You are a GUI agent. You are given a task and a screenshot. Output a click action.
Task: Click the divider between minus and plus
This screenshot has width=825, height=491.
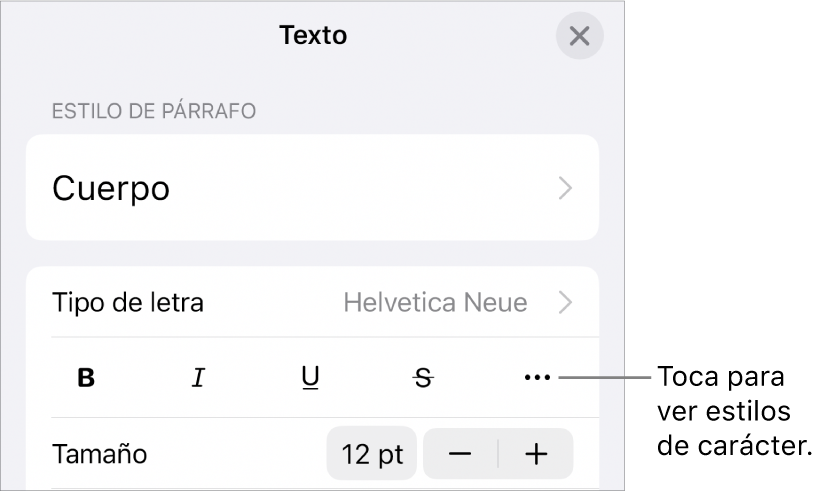pyautogui.click(x=498, y=454)
